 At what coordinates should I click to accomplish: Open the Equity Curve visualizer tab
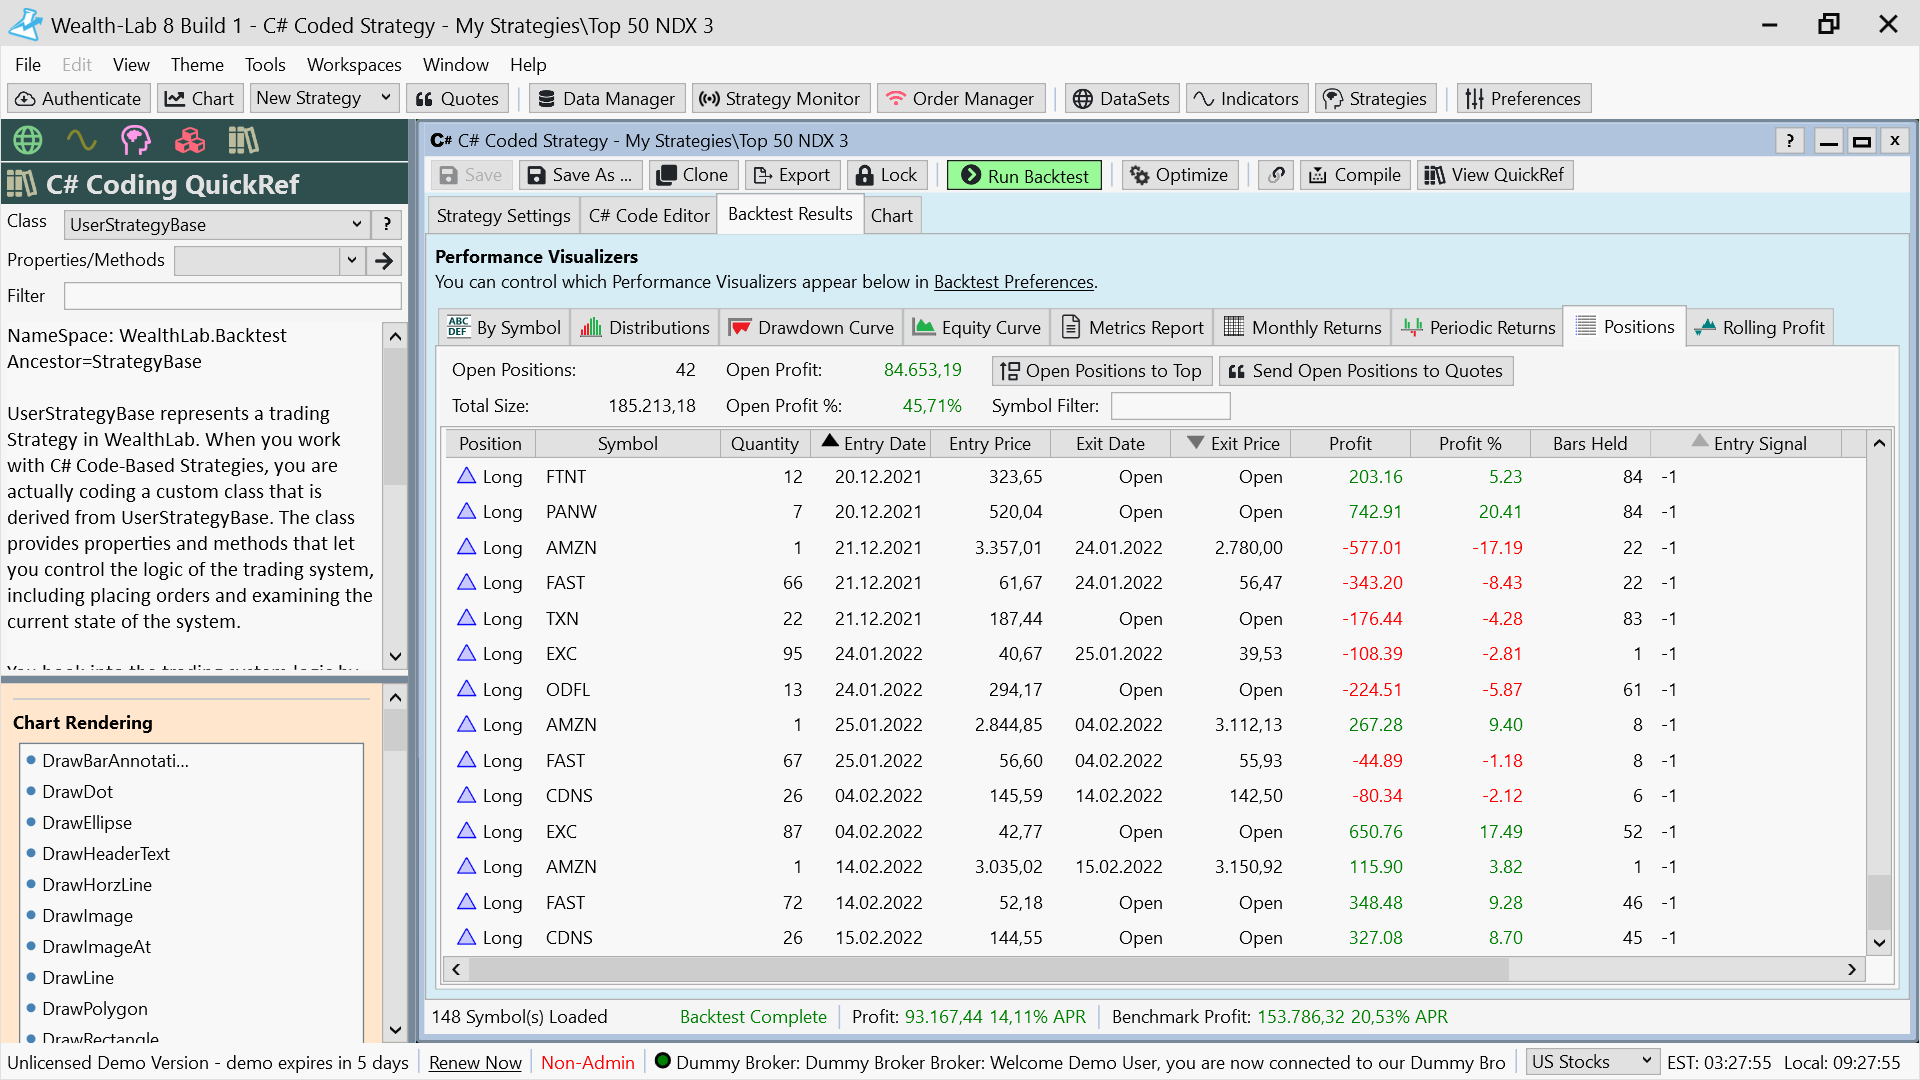(x=977, y=327)
